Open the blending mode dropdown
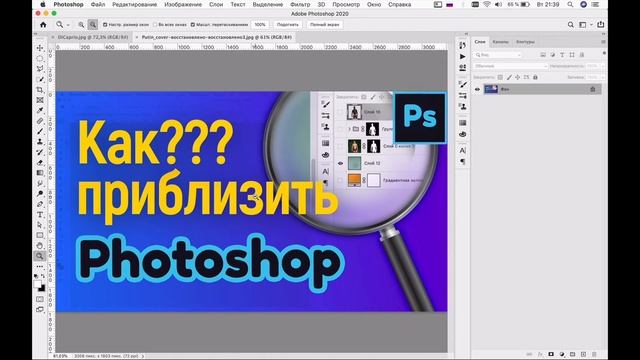Screen dimensions: 640x360 tap(510, 66)
